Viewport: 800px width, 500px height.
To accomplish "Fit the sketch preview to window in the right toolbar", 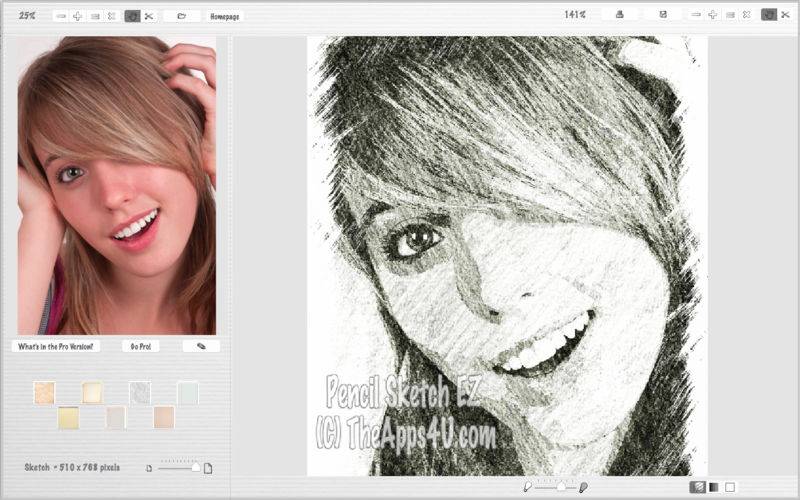I will coord(746,15).
